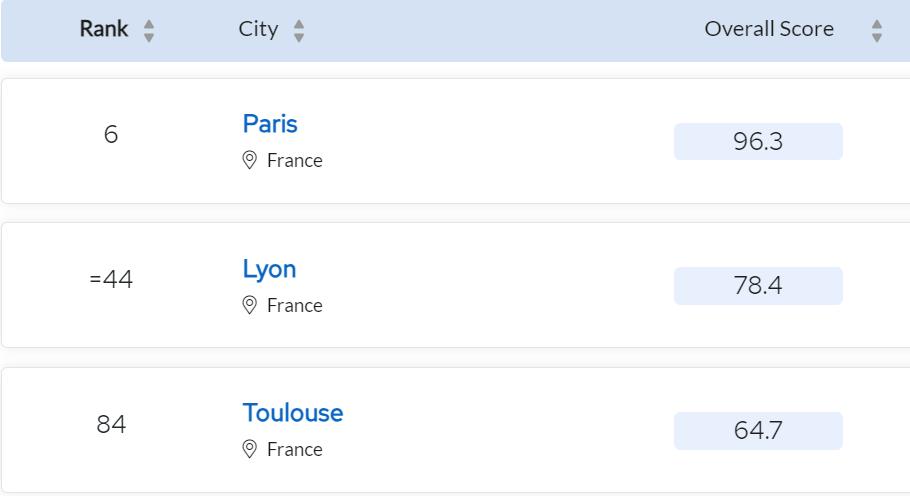Image resolution: width=910 pixels, height=496 pixels.
Task: Select the 78.4 score badge
Action: click(x=758, y=286)
